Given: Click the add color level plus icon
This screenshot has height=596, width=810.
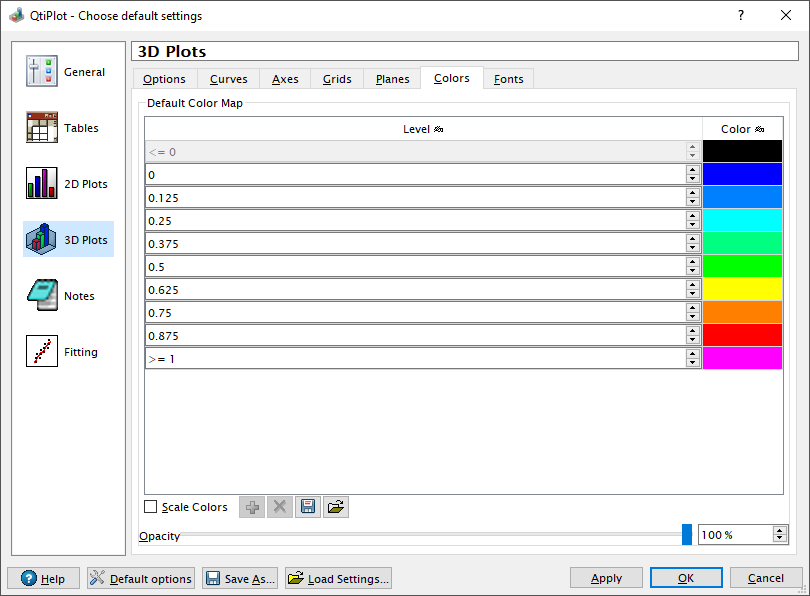Looking at the screenshot, I should pos(252,507).
